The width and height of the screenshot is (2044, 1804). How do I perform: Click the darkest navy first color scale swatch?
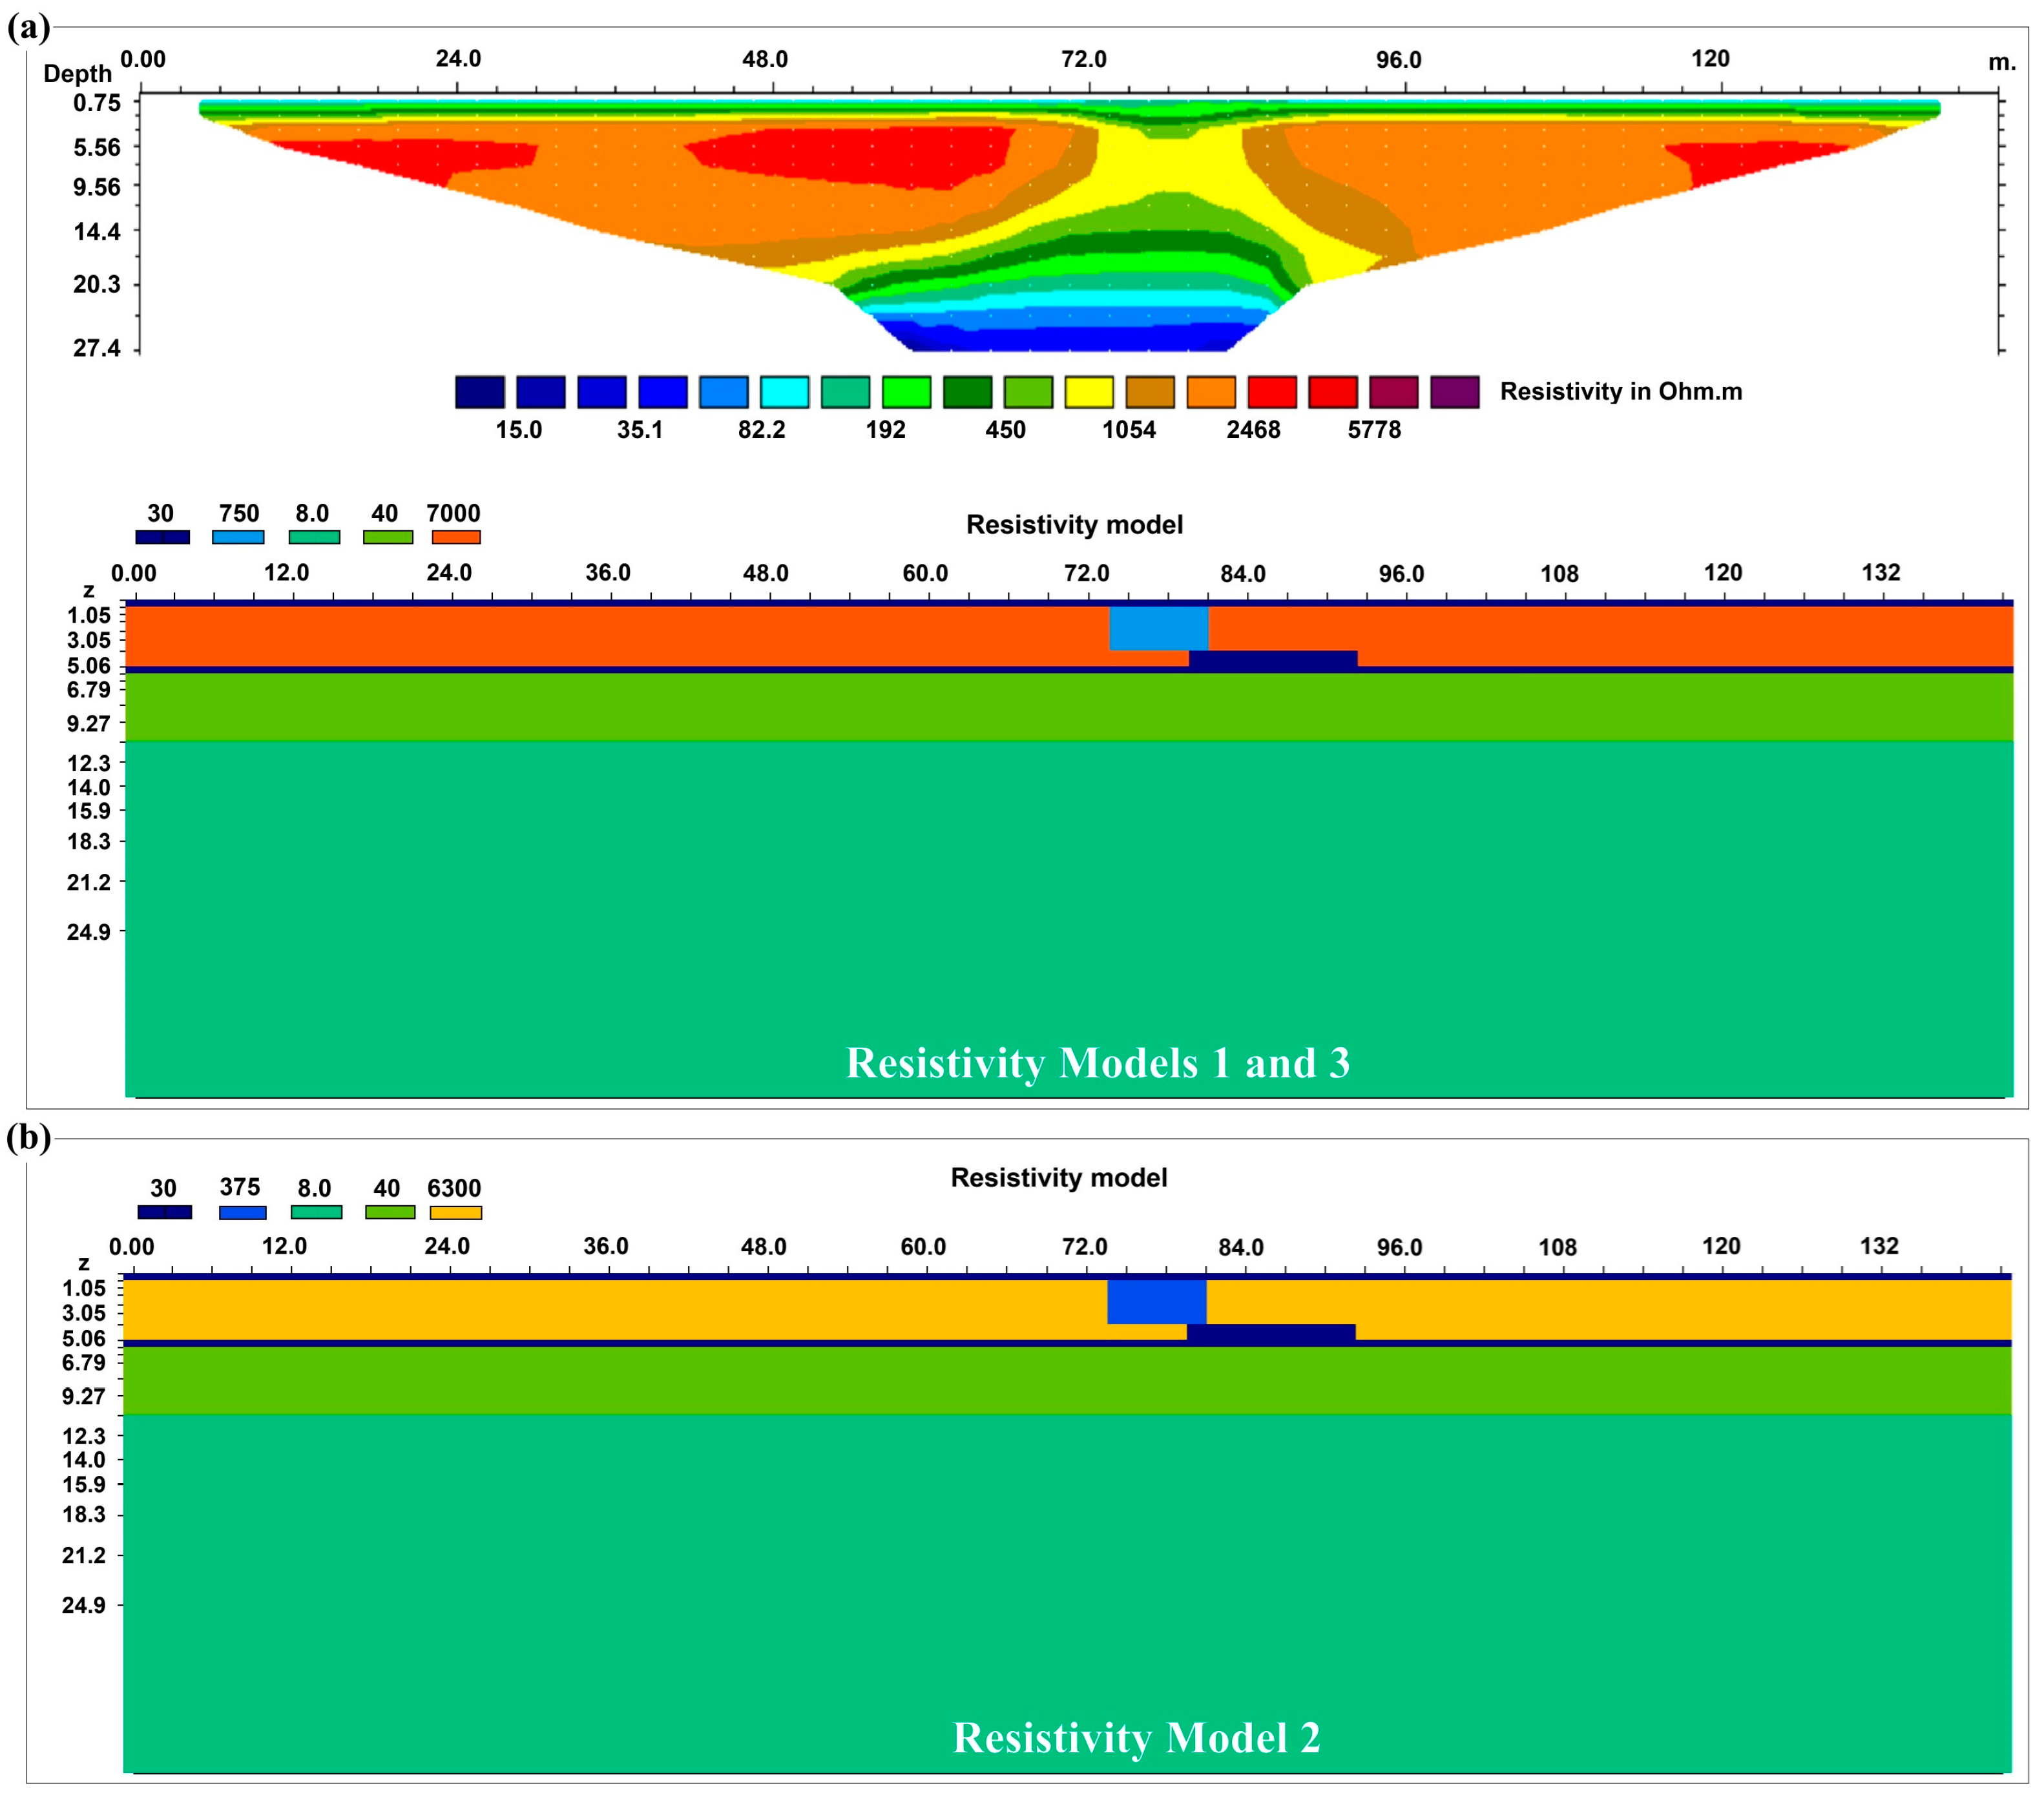click(480, 392)
